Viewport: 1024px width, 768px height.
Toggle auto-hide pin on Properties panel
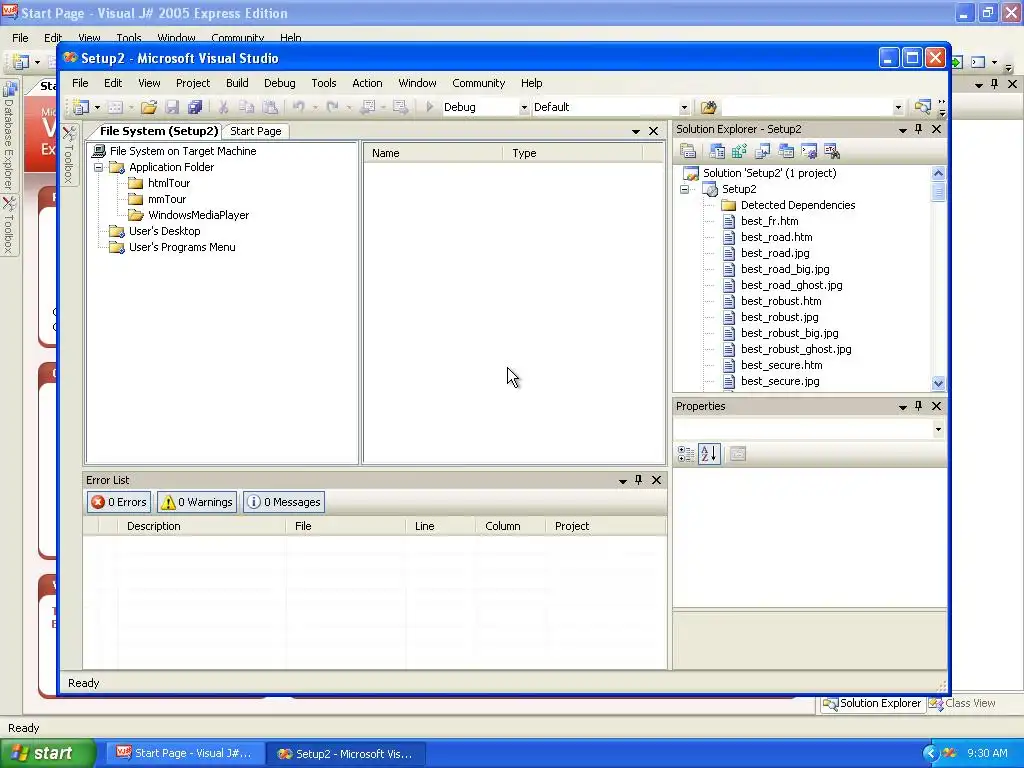919,406
